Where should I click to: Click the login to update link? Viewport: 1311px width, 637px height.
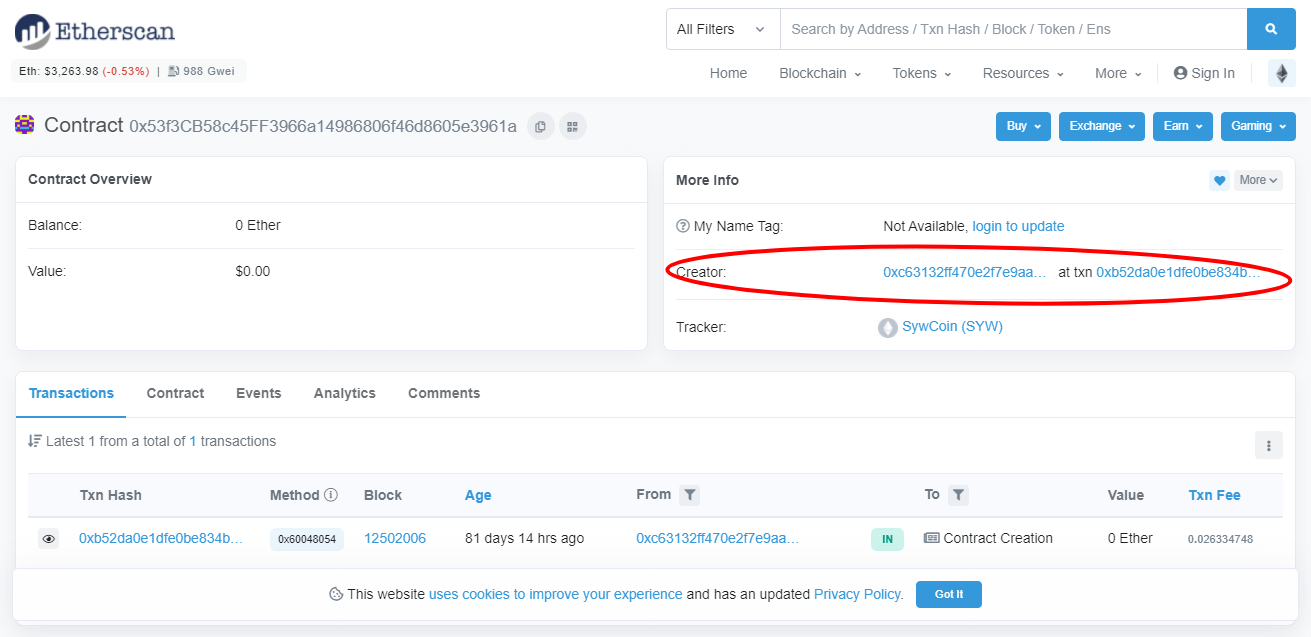(x=1018, y=226)
